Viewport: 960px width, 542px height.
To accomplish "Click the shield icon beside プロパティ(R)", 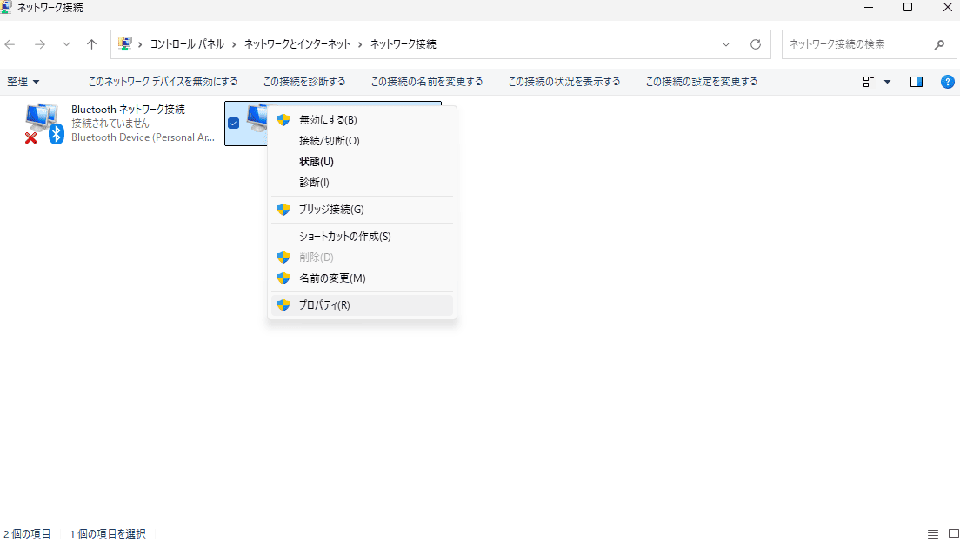I will [283, 305].
